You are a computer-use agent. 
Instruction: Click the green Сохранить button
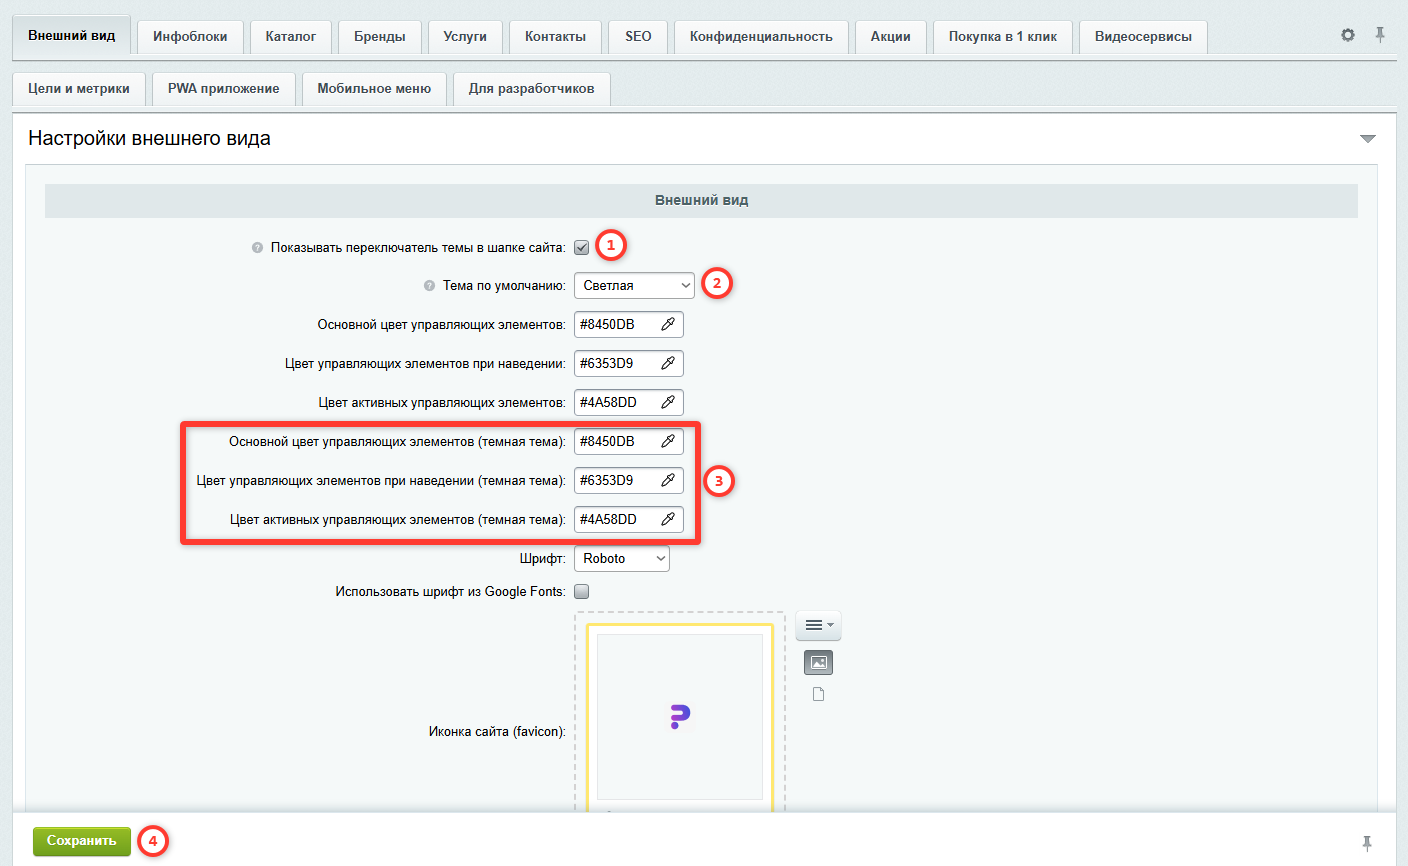[82, 841]
